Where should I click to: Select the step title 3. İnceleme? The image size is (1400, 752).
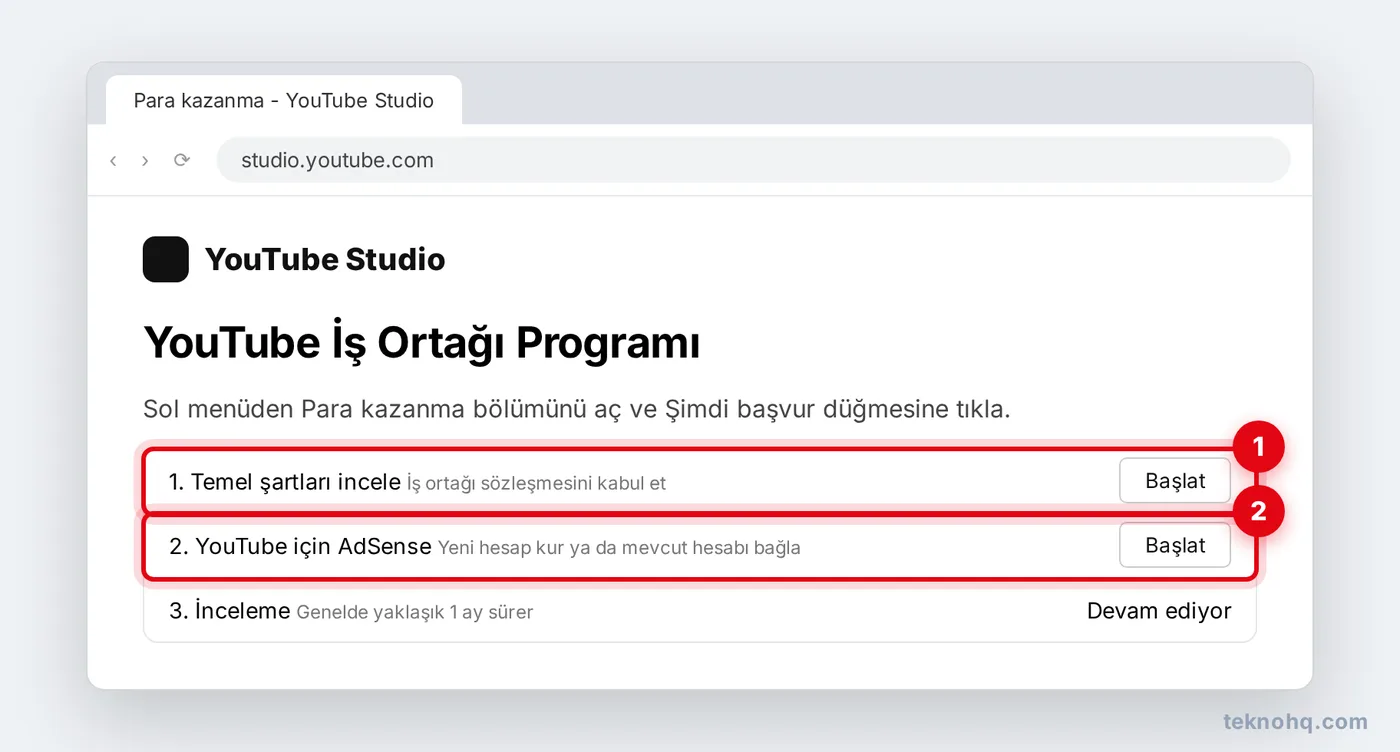[230, 611]
